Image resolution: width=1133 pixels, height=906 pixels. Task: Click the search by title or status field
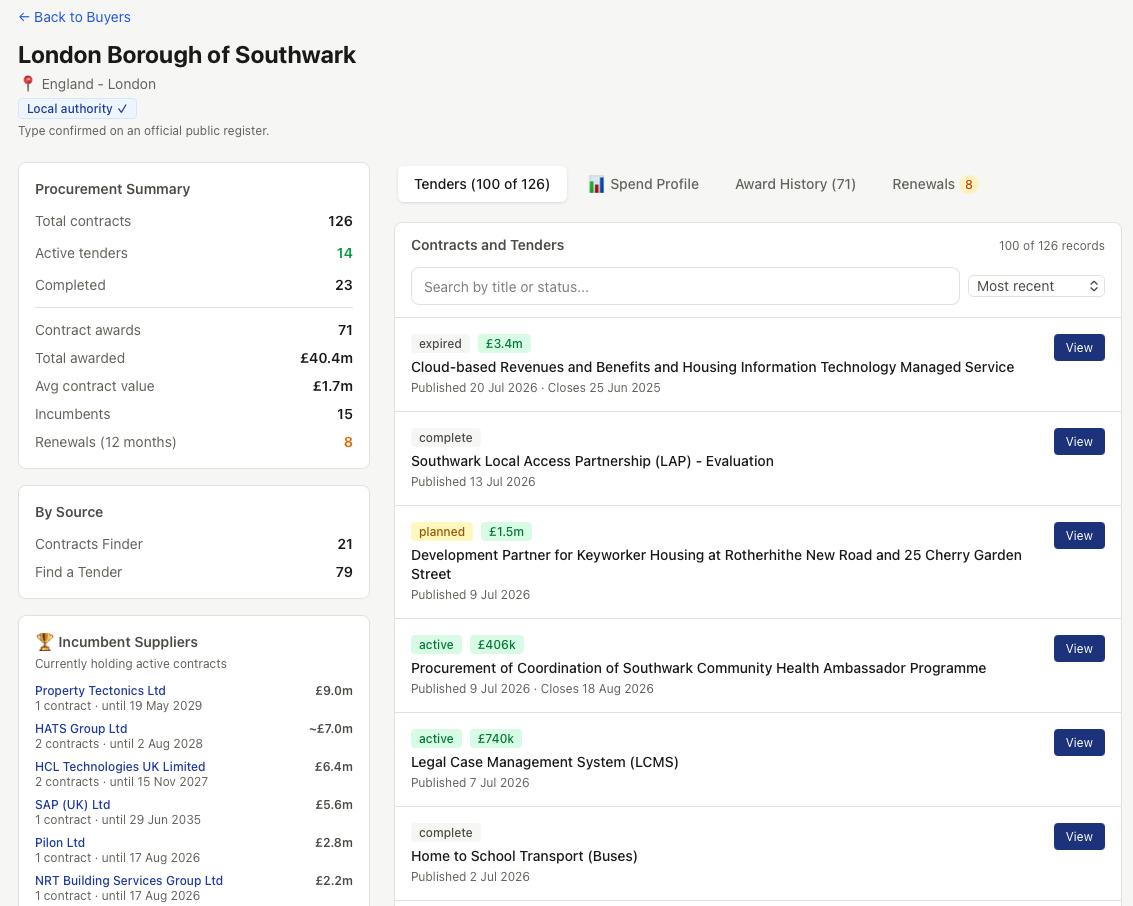point(685,287)
